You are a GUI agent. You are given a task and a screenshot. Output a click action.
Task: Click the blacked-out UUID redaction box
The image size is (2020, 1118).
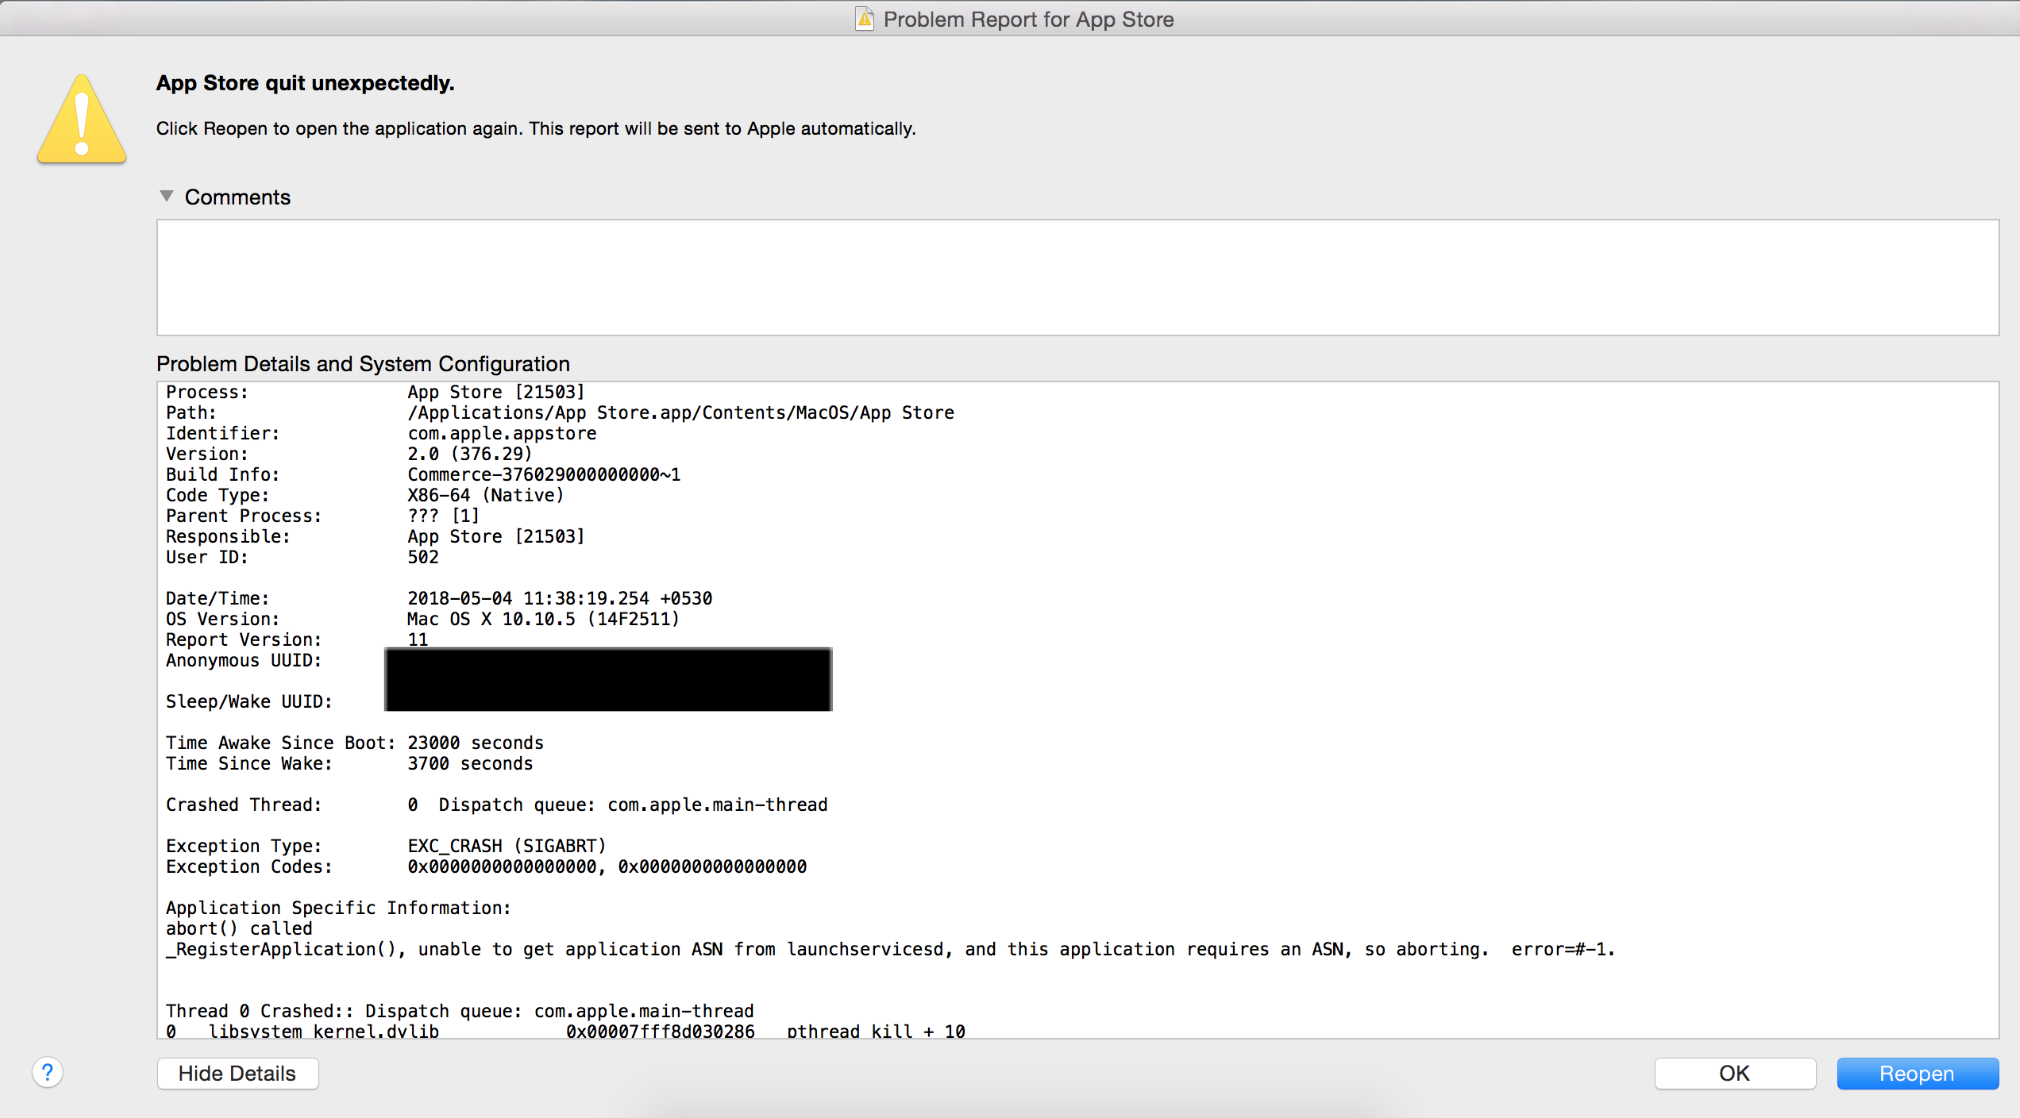pos(608,679)
